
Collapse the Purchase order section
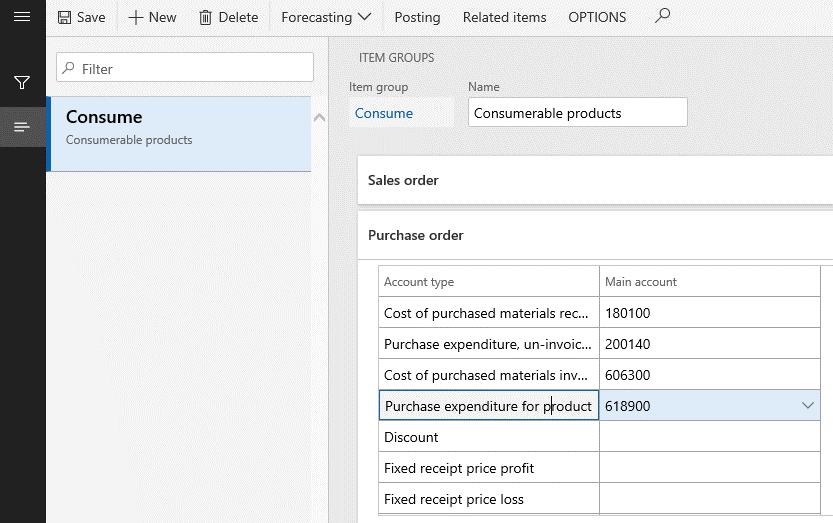(595, 235)
